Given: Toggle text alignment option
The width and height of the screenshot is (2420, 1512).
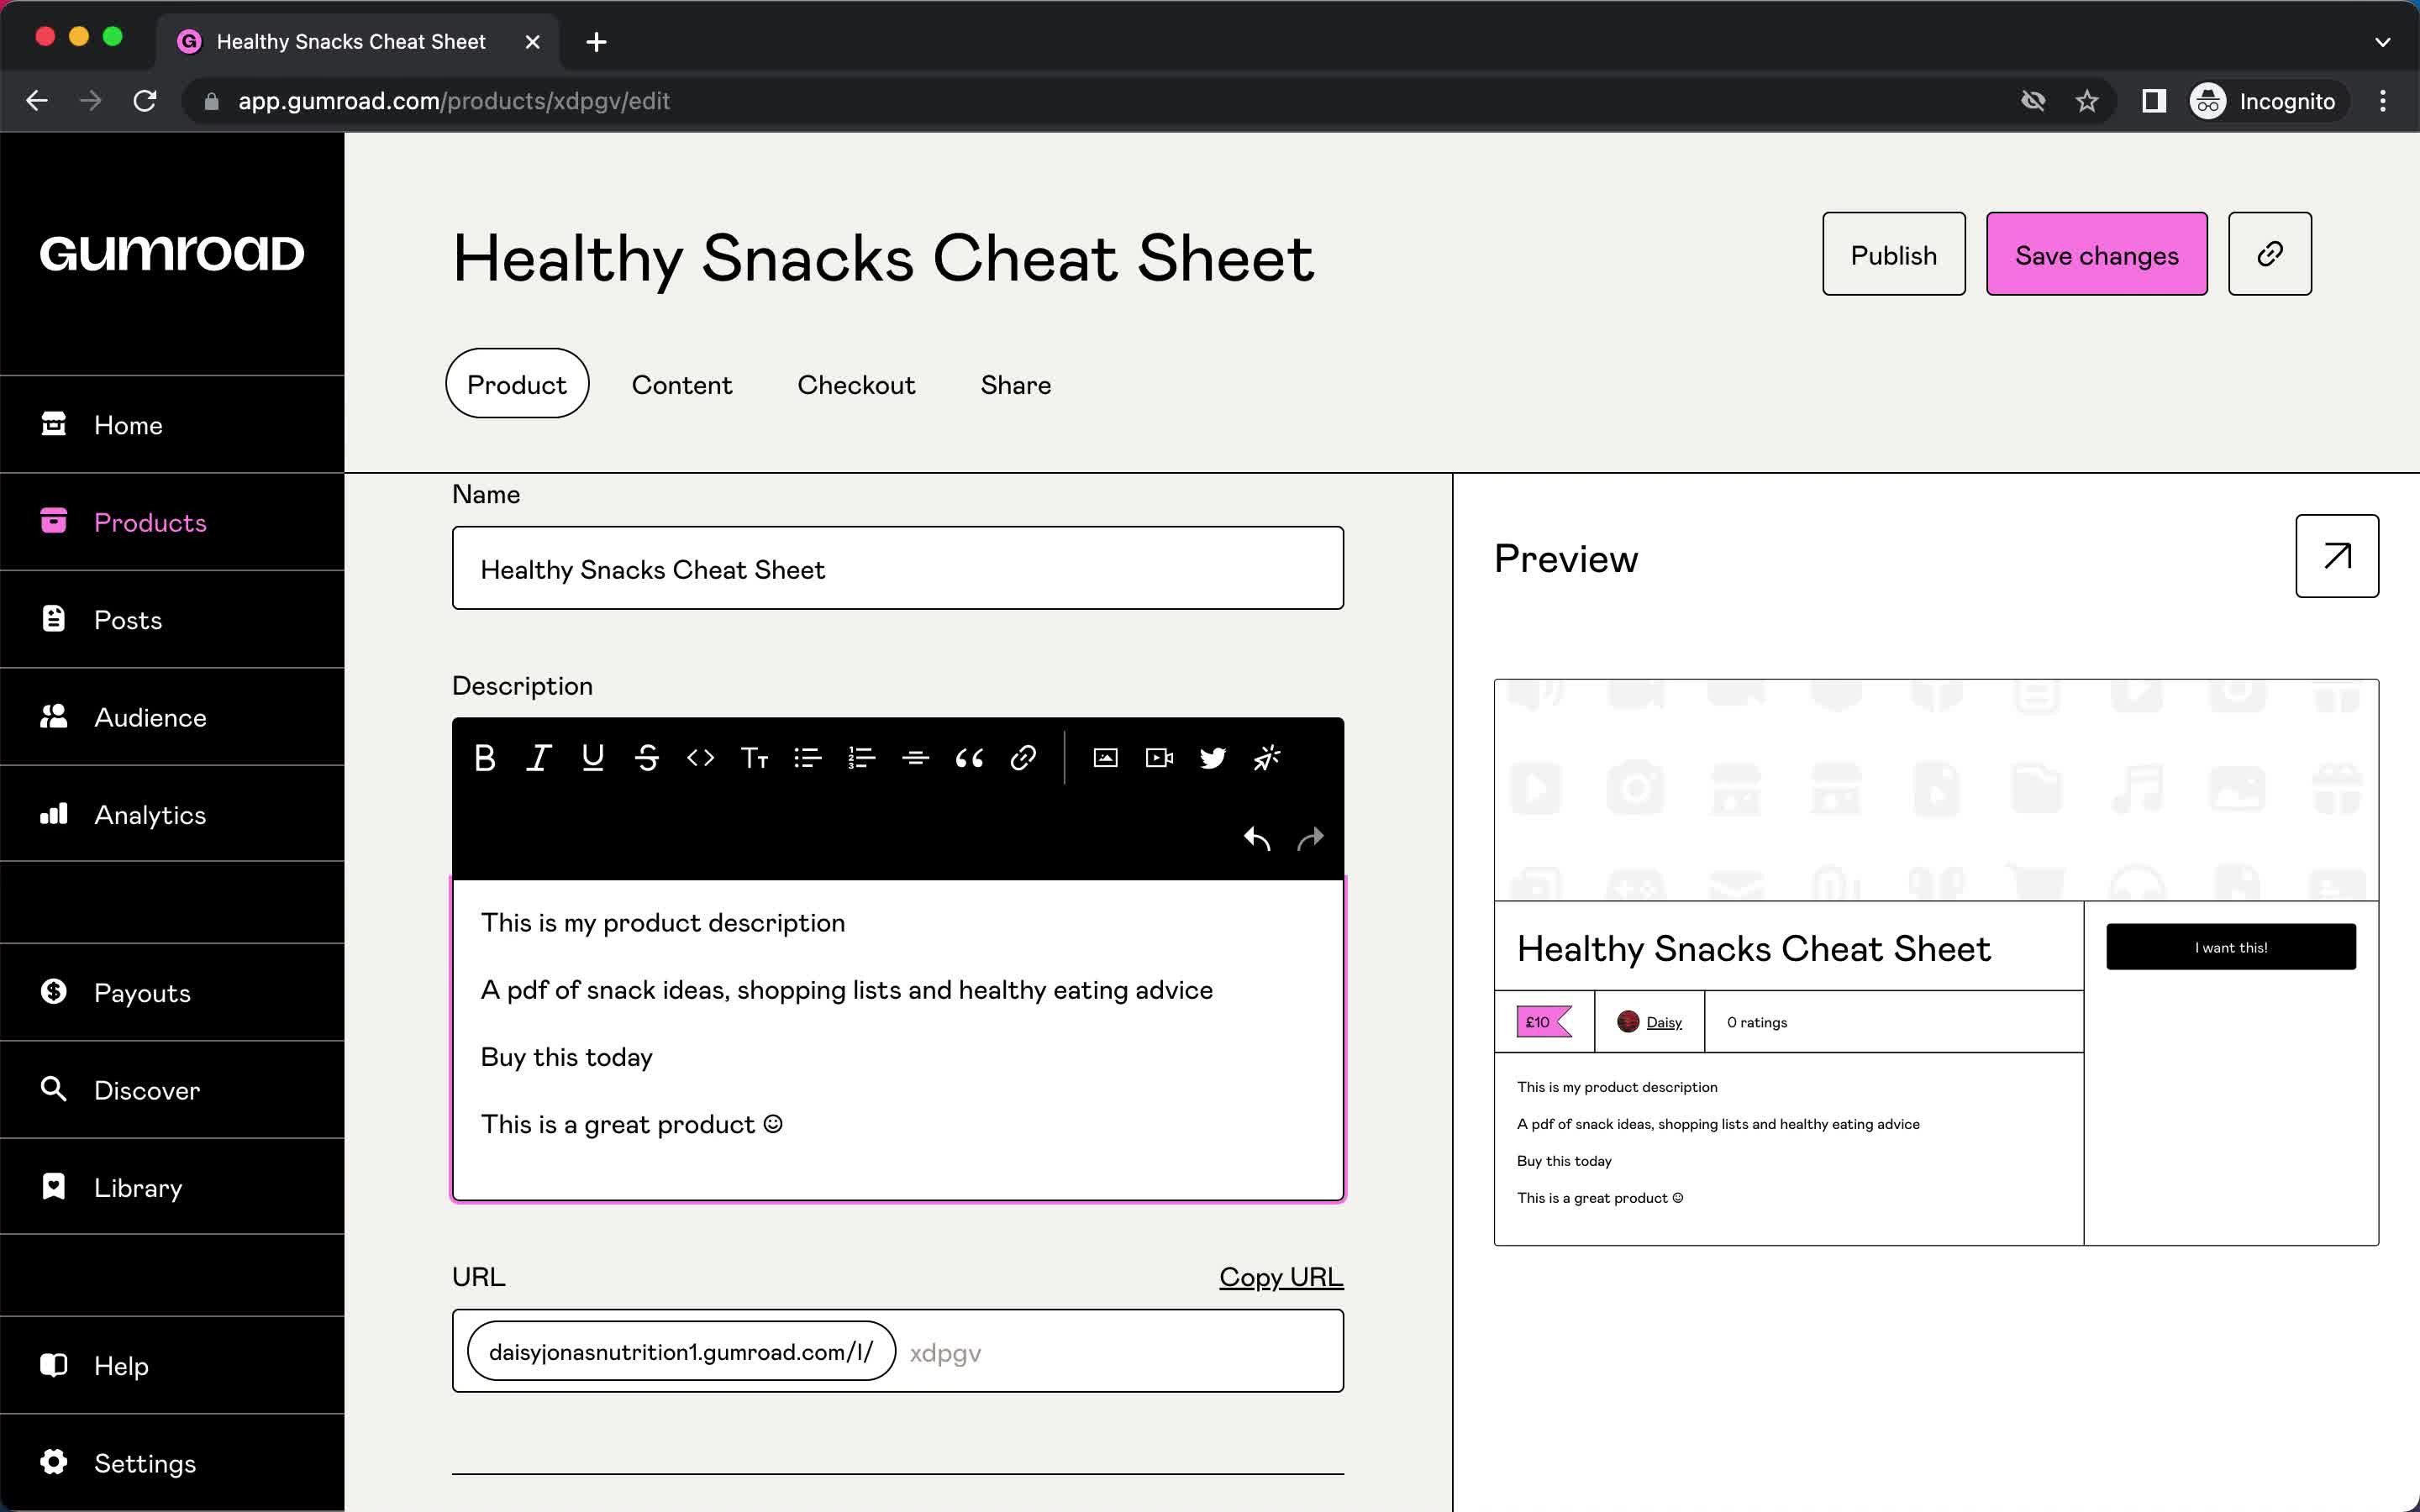Looking at the screenshot, I should pos(915,758).
